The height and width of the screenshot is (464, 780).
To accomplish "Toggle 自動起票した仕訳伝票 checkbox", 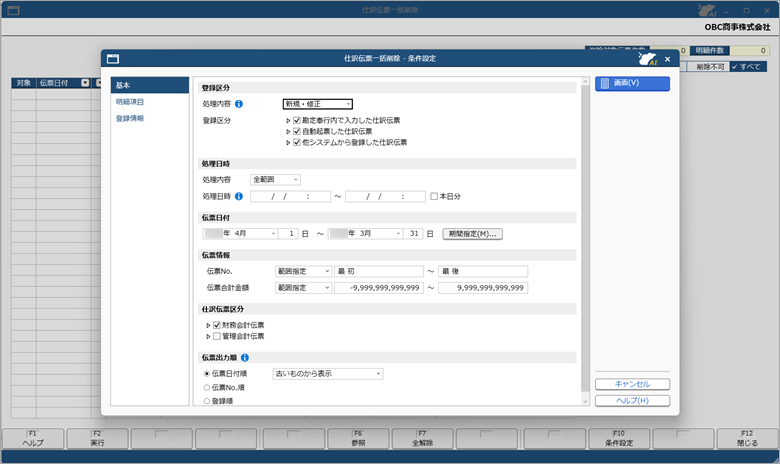I will click(x=297, y=131).
